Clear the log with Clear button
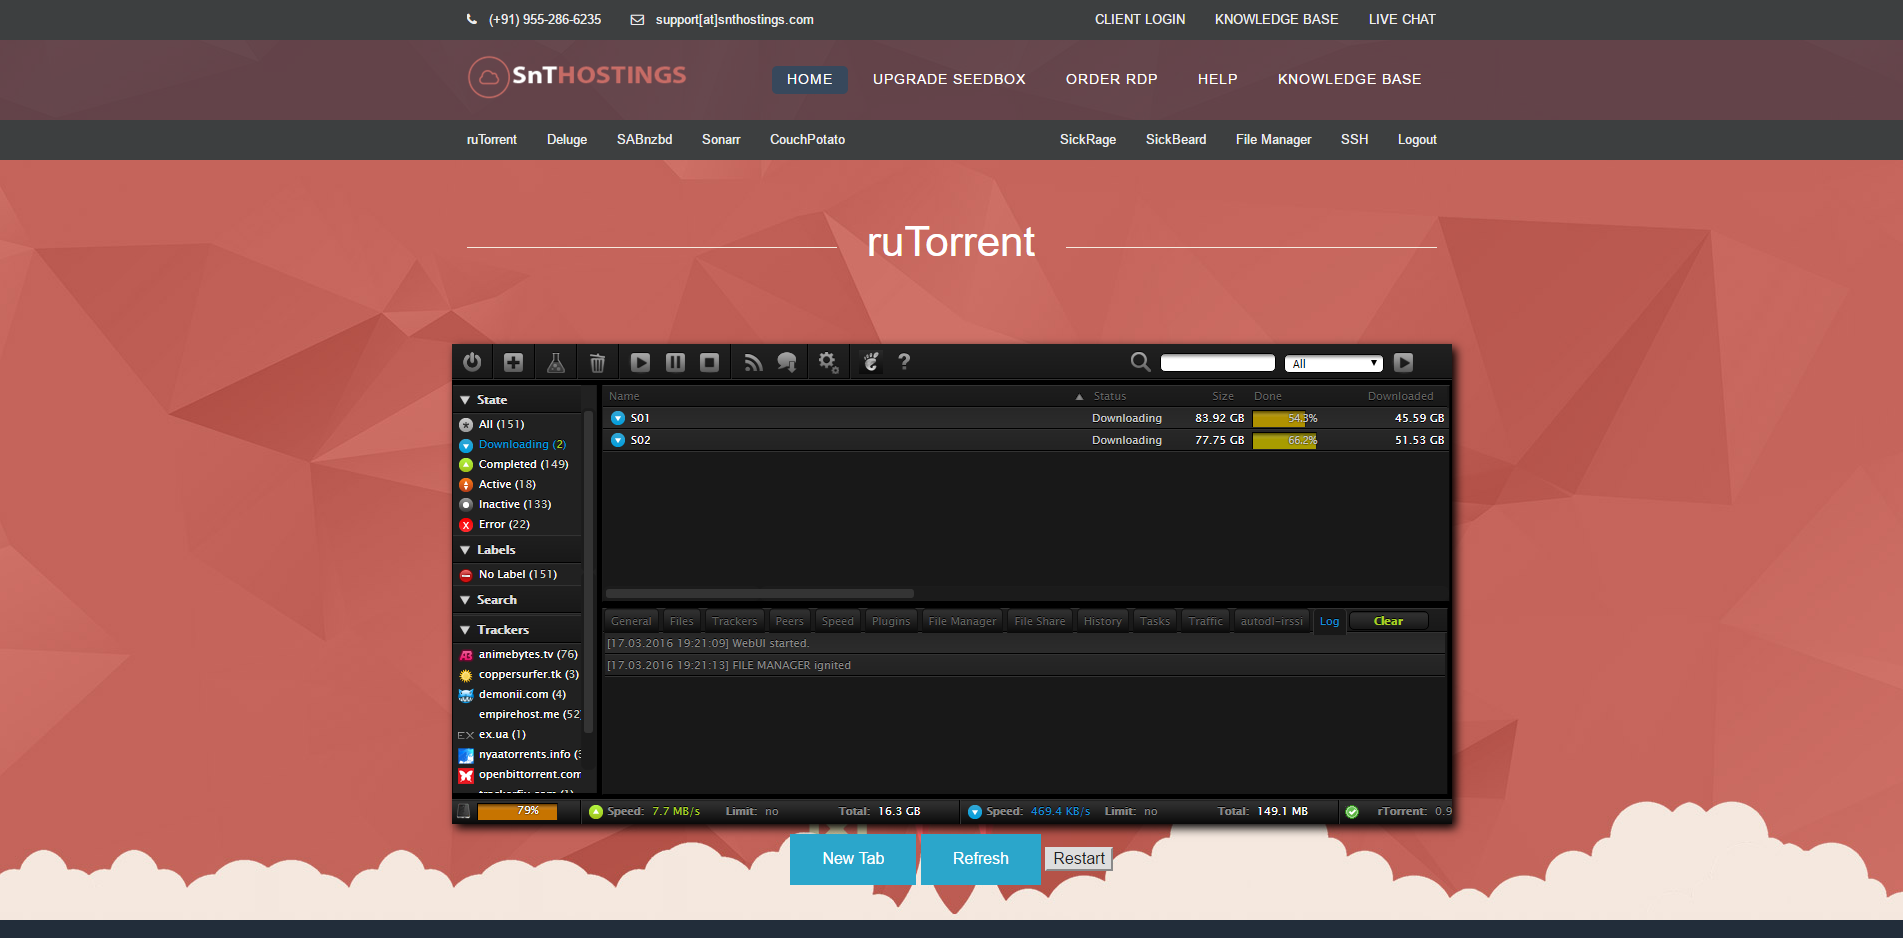Screen dimensions: 1903x938 [x=1388, y=621]
